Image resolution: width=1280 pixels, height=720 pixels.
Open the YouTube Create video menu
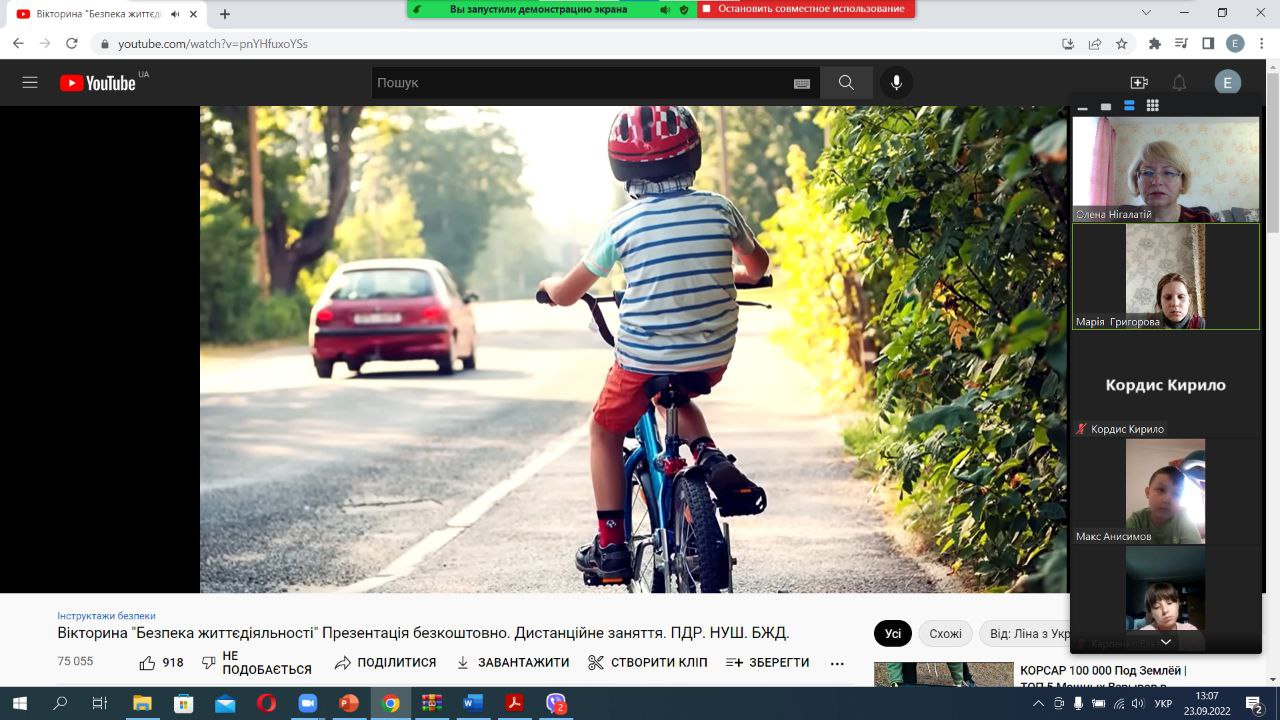tap(1139, 83)
